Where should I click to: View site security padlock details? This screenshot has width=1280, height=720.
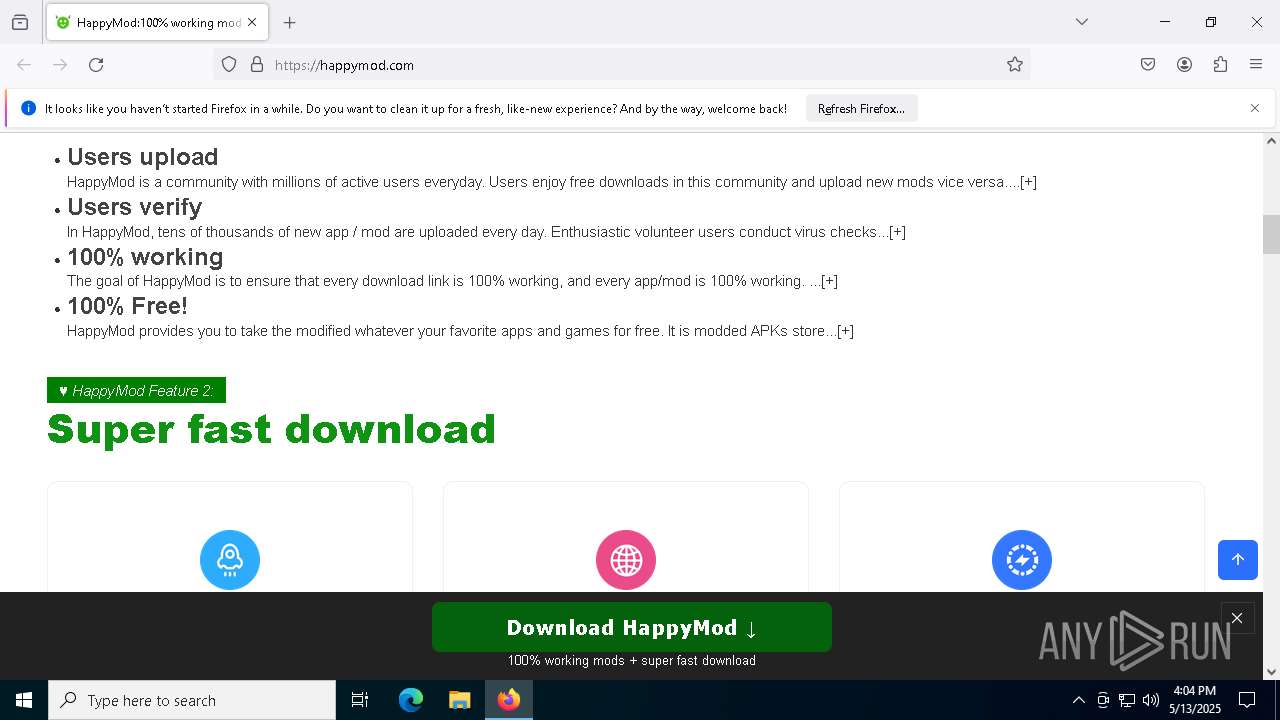click(x=257, y=65)
